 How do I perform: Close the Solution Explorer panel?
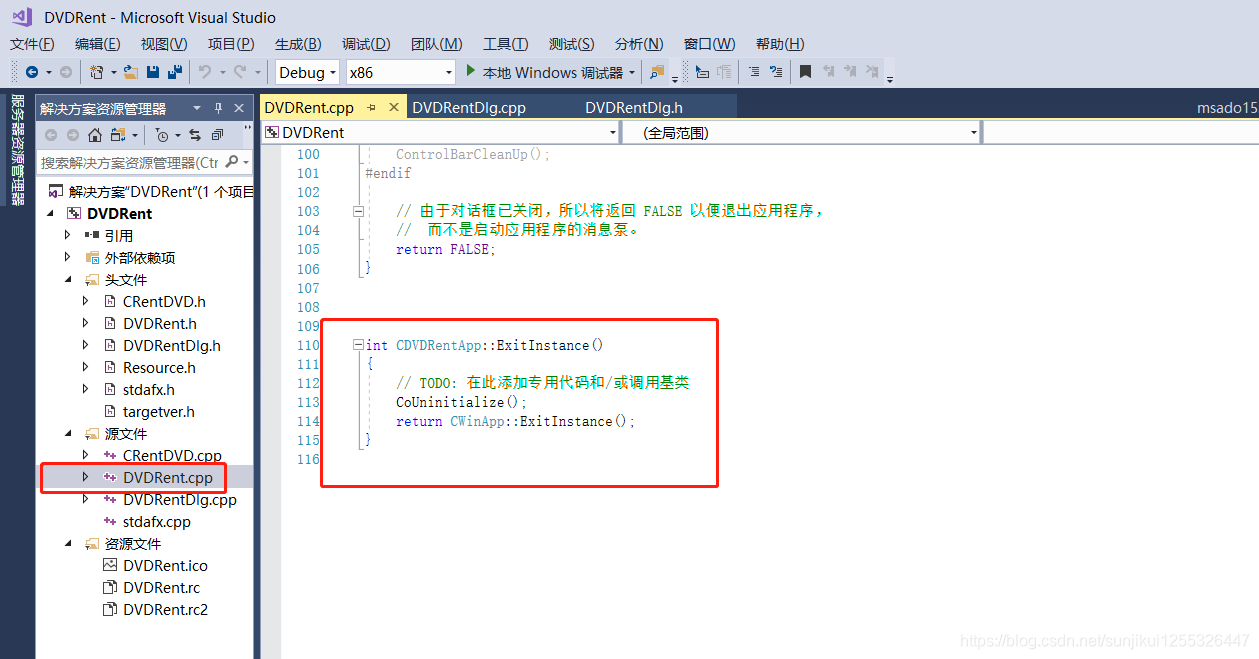click(239, 108)
